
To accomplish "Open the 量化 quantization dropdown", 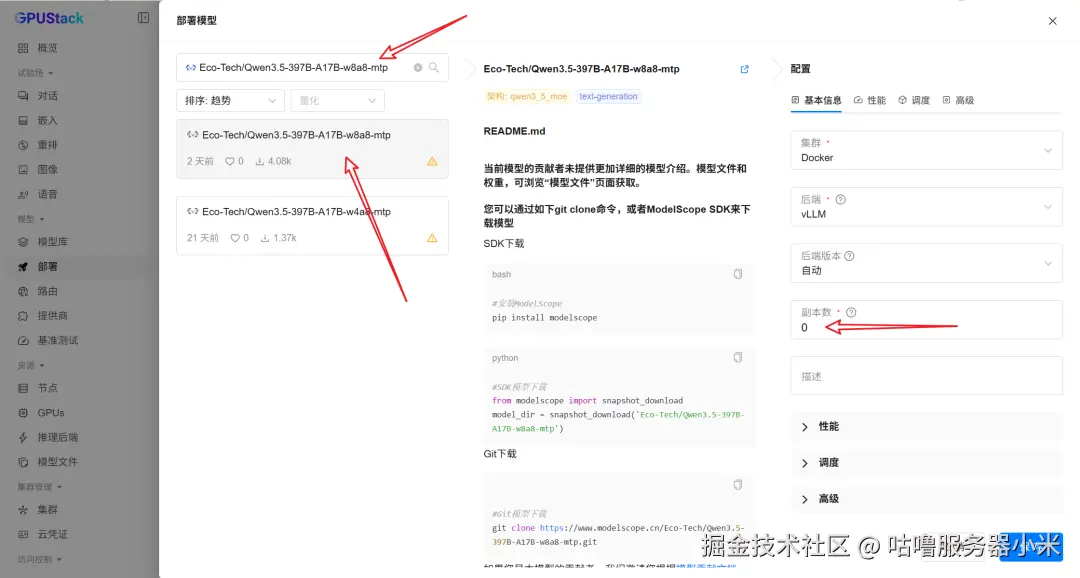I will tap(338, 101).
